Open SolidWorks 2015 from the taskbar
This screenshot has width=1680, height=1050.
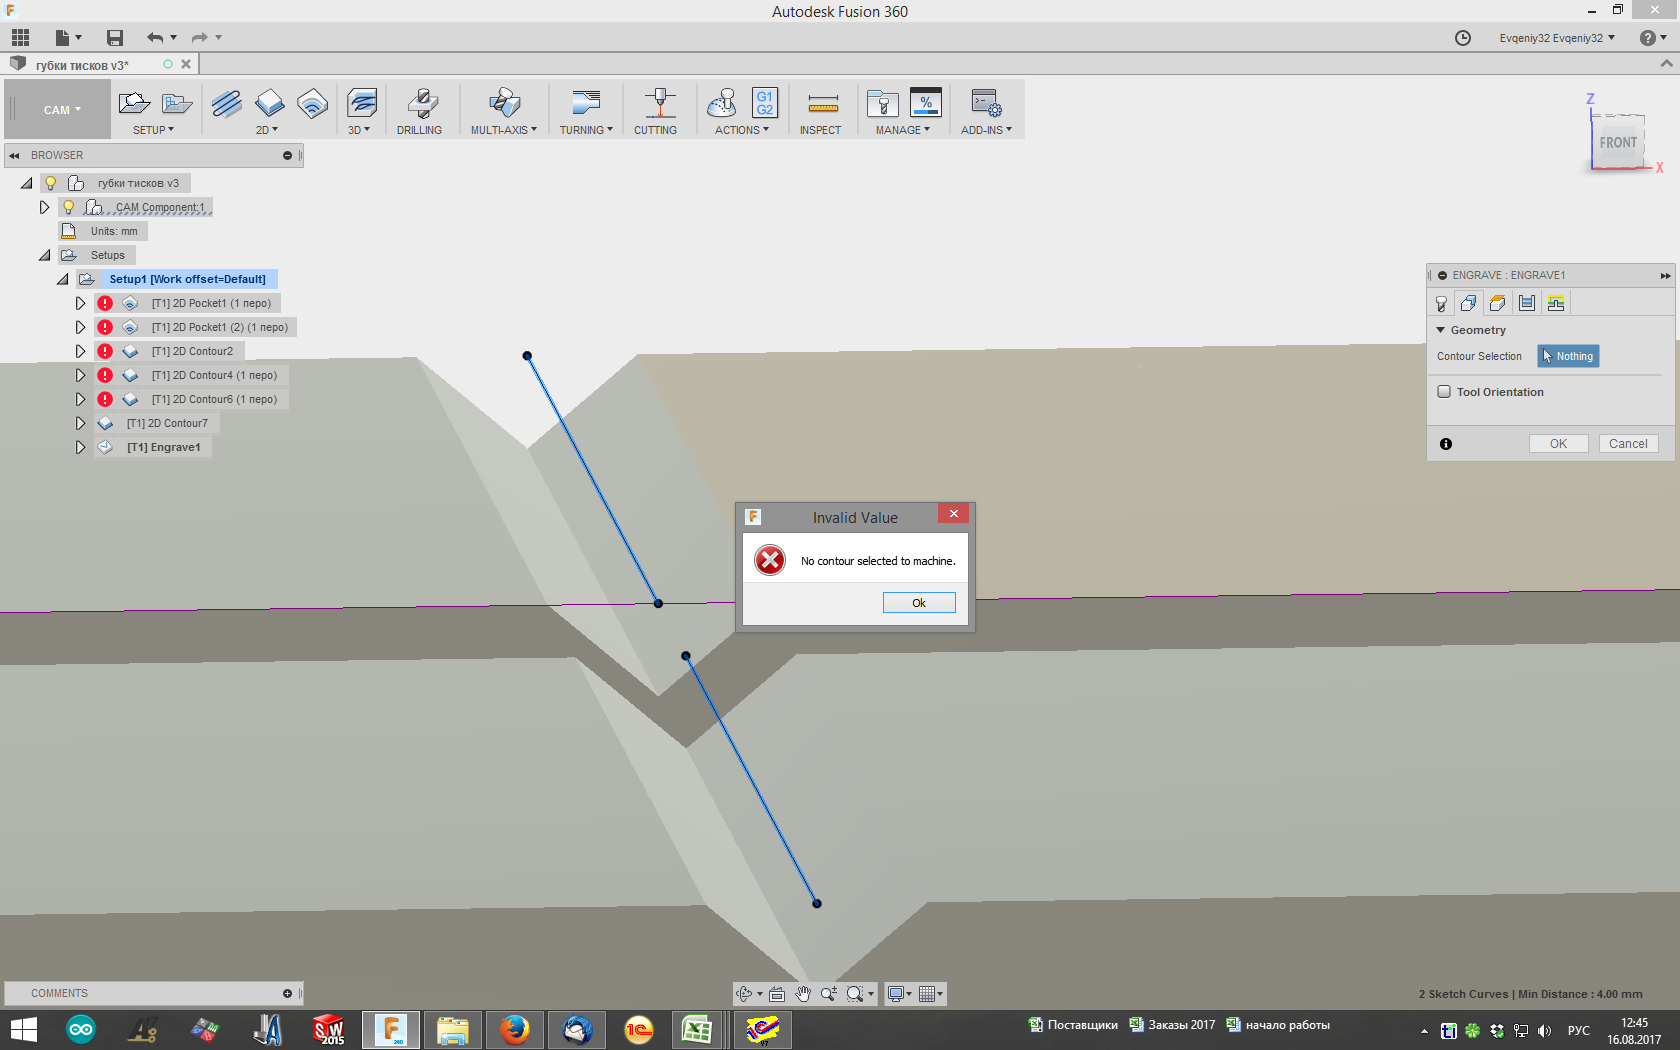click(x=329, y=1030)
